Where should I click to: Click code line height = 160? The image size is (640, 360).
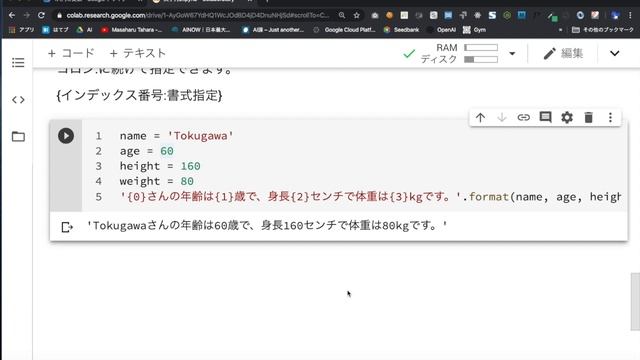[x=160, y=166]
